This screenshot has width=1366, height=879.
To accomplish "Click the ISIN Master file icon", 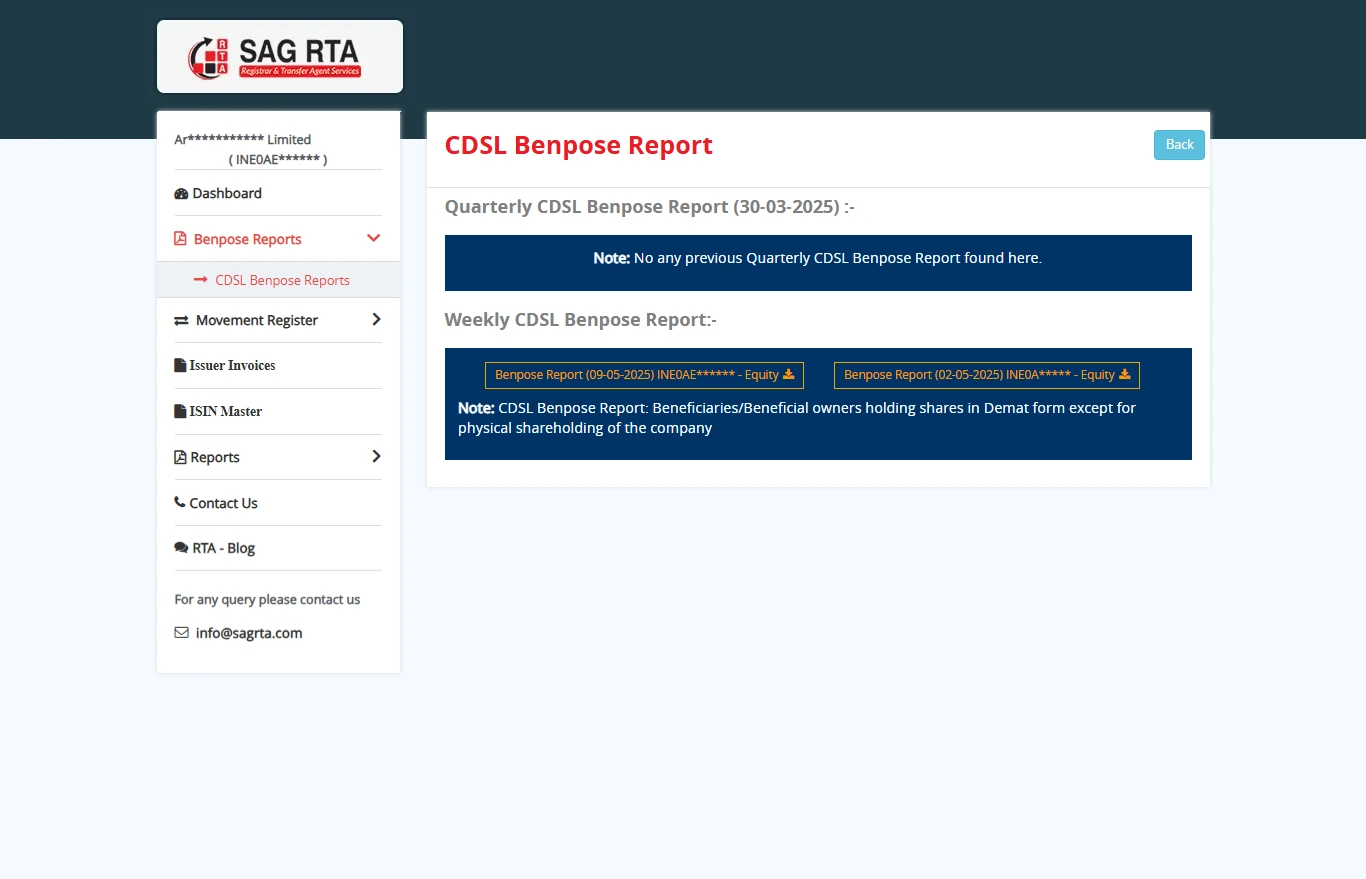I will click(180, 412).
